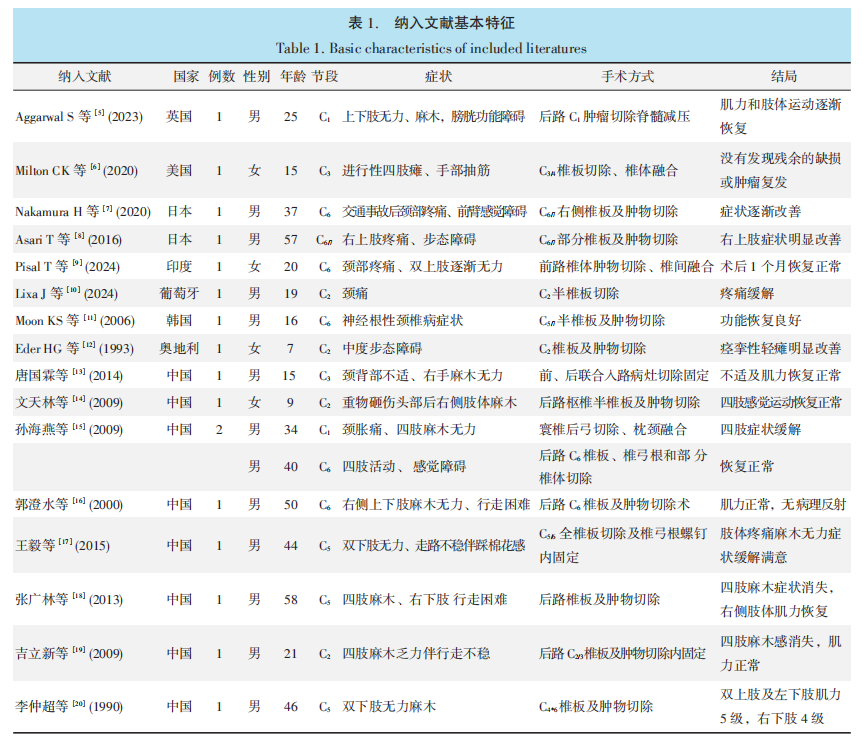This screenshot has width=863, height=741.
Task: Select the cell 'Pisal T 等 (2024)'
Action: click(68, 266)
